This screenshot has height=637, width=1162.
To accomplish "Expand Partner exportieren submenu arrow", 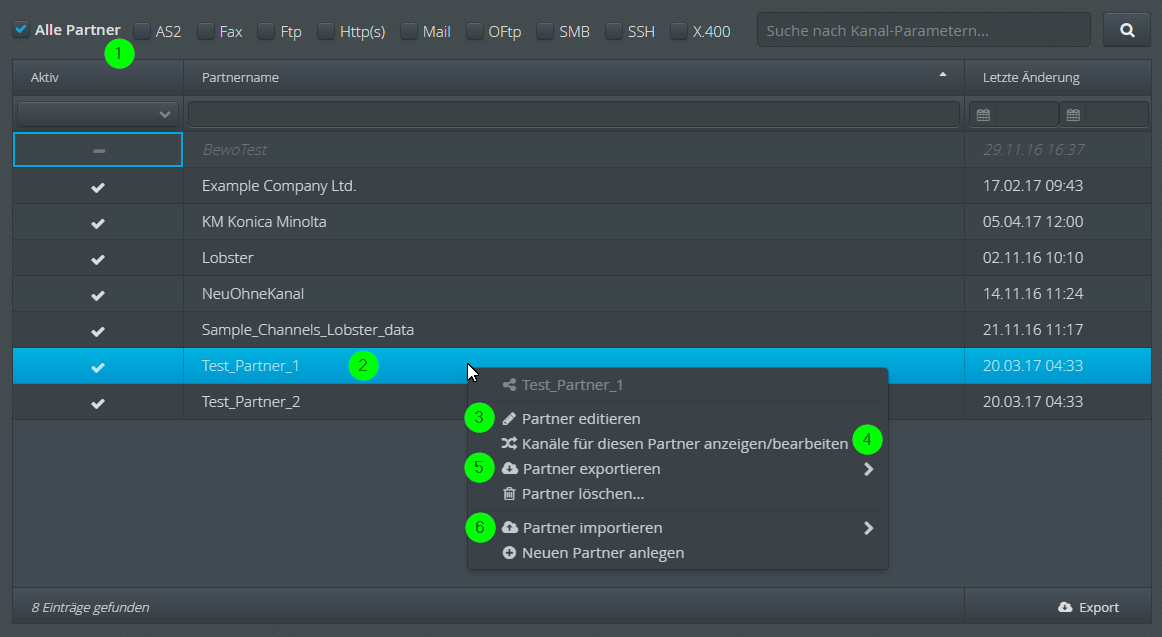I will coord(869,470).
